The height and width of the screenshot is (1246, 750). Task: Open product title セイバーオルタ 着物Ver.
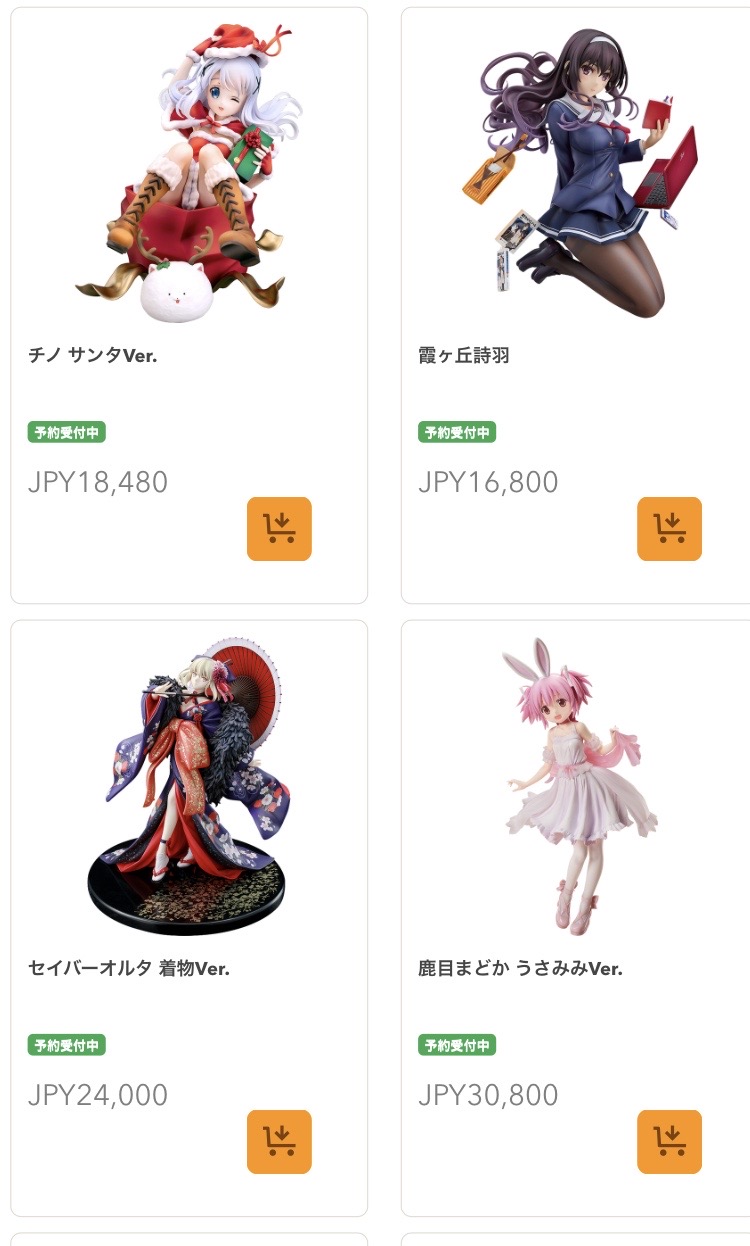[x=129, y=968]
